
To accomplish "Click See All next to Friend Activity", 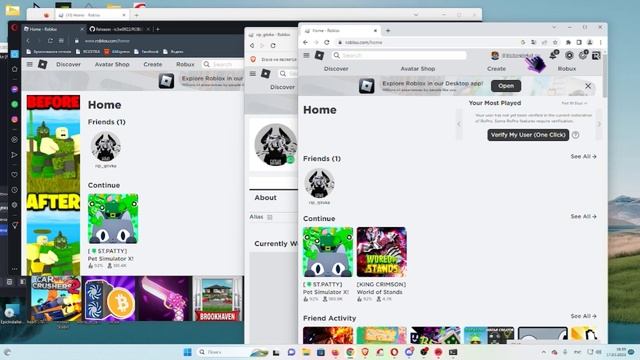I will [x=583, y=316].
